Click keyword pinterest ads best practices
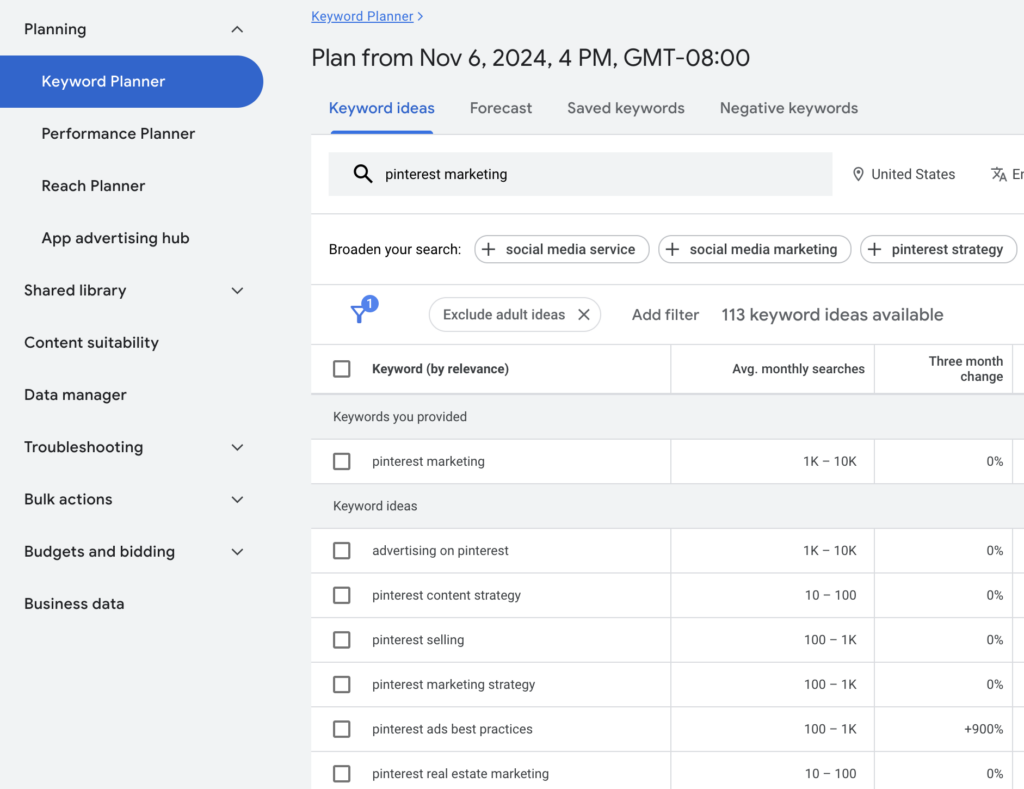This screenshot has height=789, width=1024. [452, 730]
